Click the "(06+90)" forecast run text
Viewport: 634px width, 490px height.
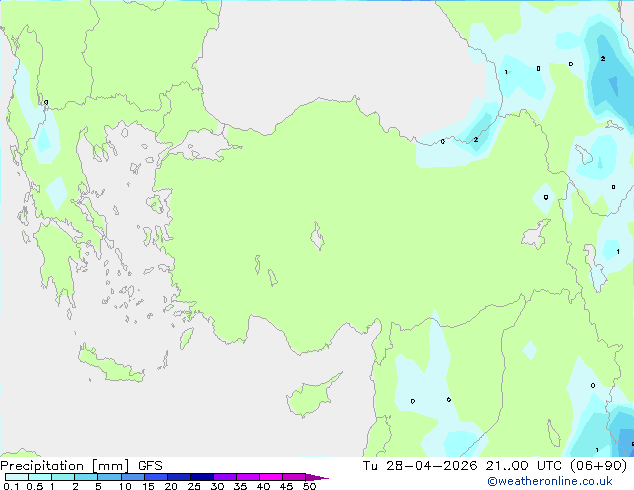(598, 465)
